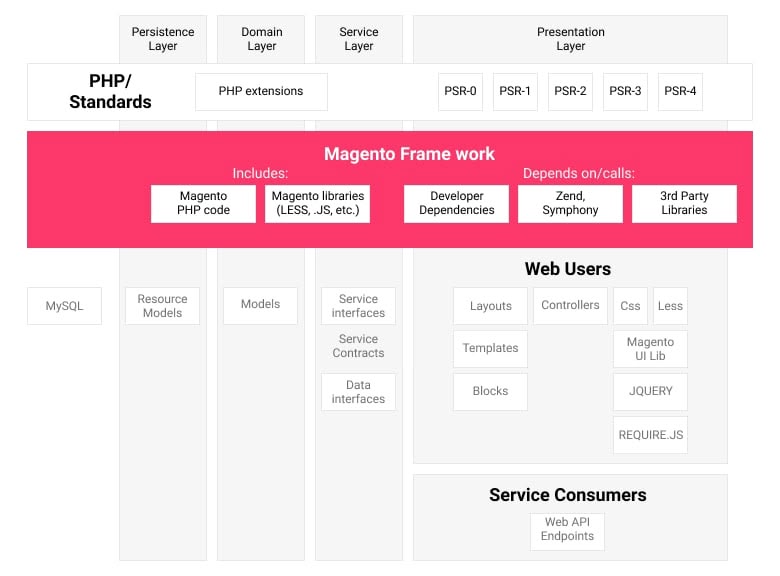
Task: Click the Blocks box
Action: (490, 391)
